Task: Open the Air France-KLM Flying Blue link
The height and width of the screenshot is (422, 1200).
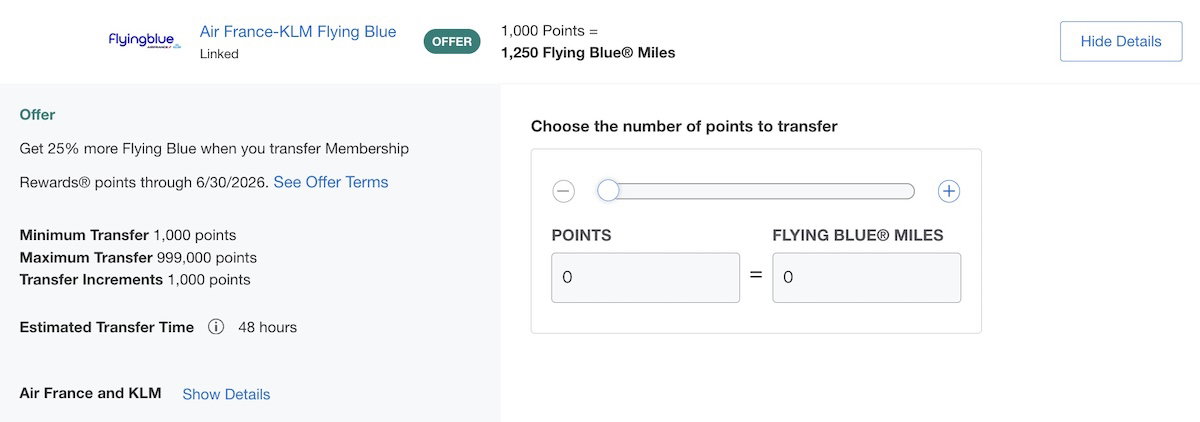Action: coord(298,31)
